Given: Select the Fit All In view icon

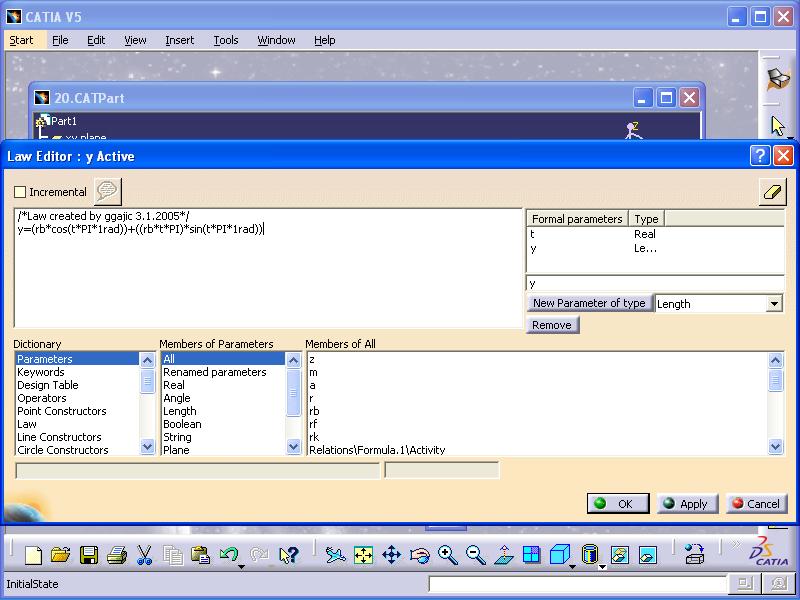Looking at the screenshot, I should (x=363, y=555).
